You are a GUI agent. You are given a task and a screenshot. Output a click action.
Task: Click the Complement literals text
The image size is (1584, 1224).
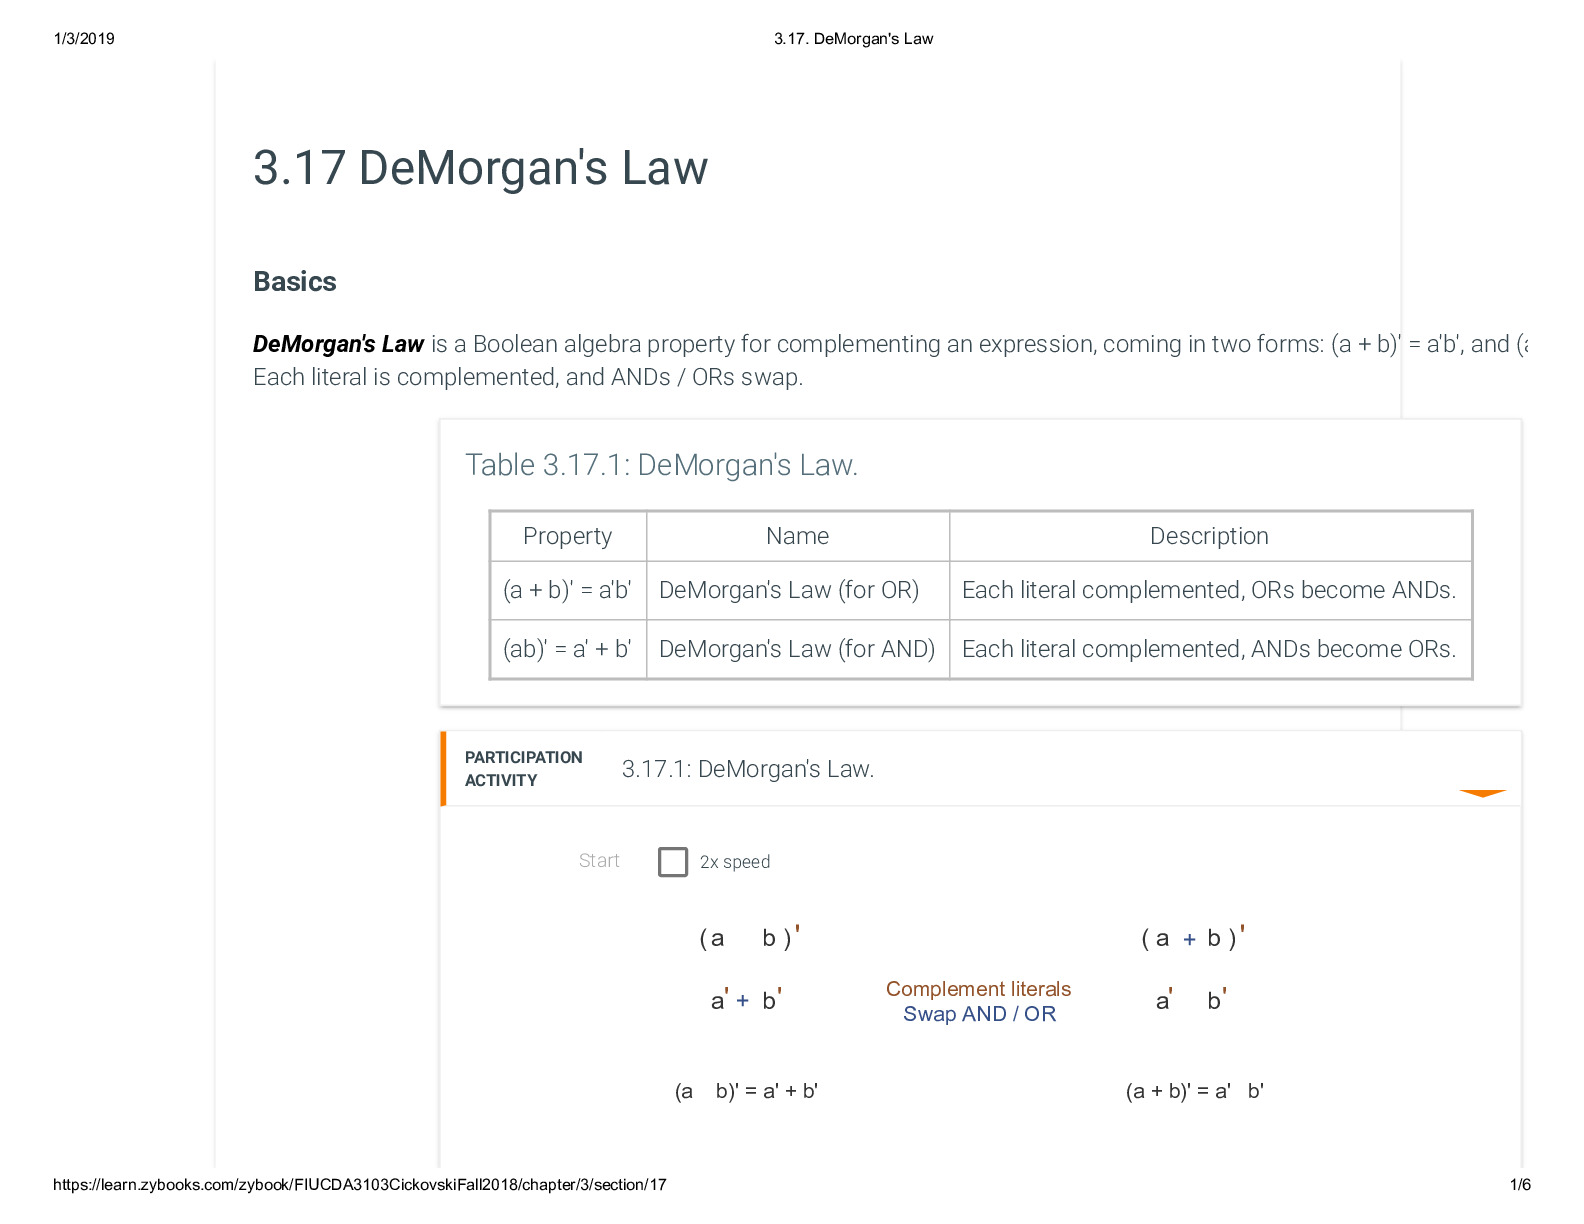click(x=978, y=989)
